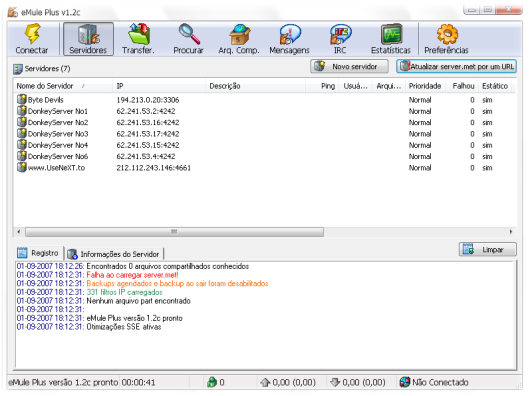Viewport: 530px width, 396px height.
Task: Select the DonkeyServer No3 server icon
Action: point(22,133)
